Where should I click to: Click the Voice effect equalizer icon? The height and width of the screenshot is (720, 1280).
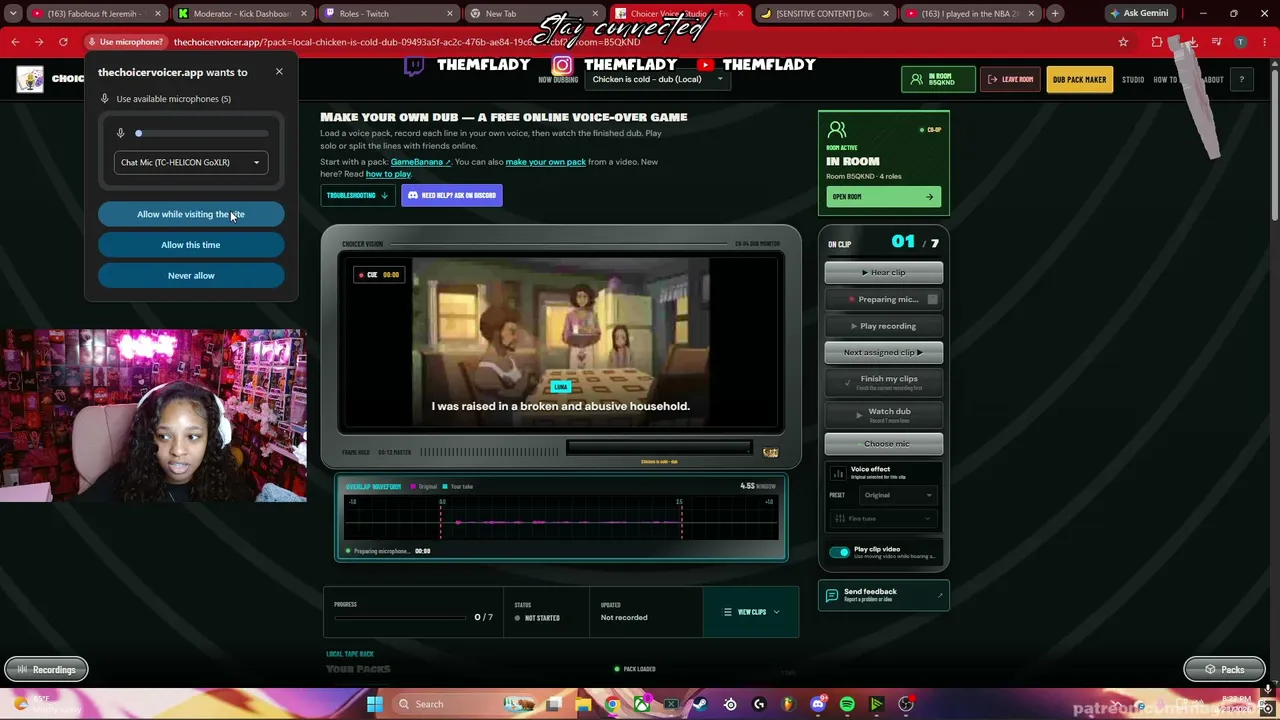pyautogui.click(x=838, y=472)
